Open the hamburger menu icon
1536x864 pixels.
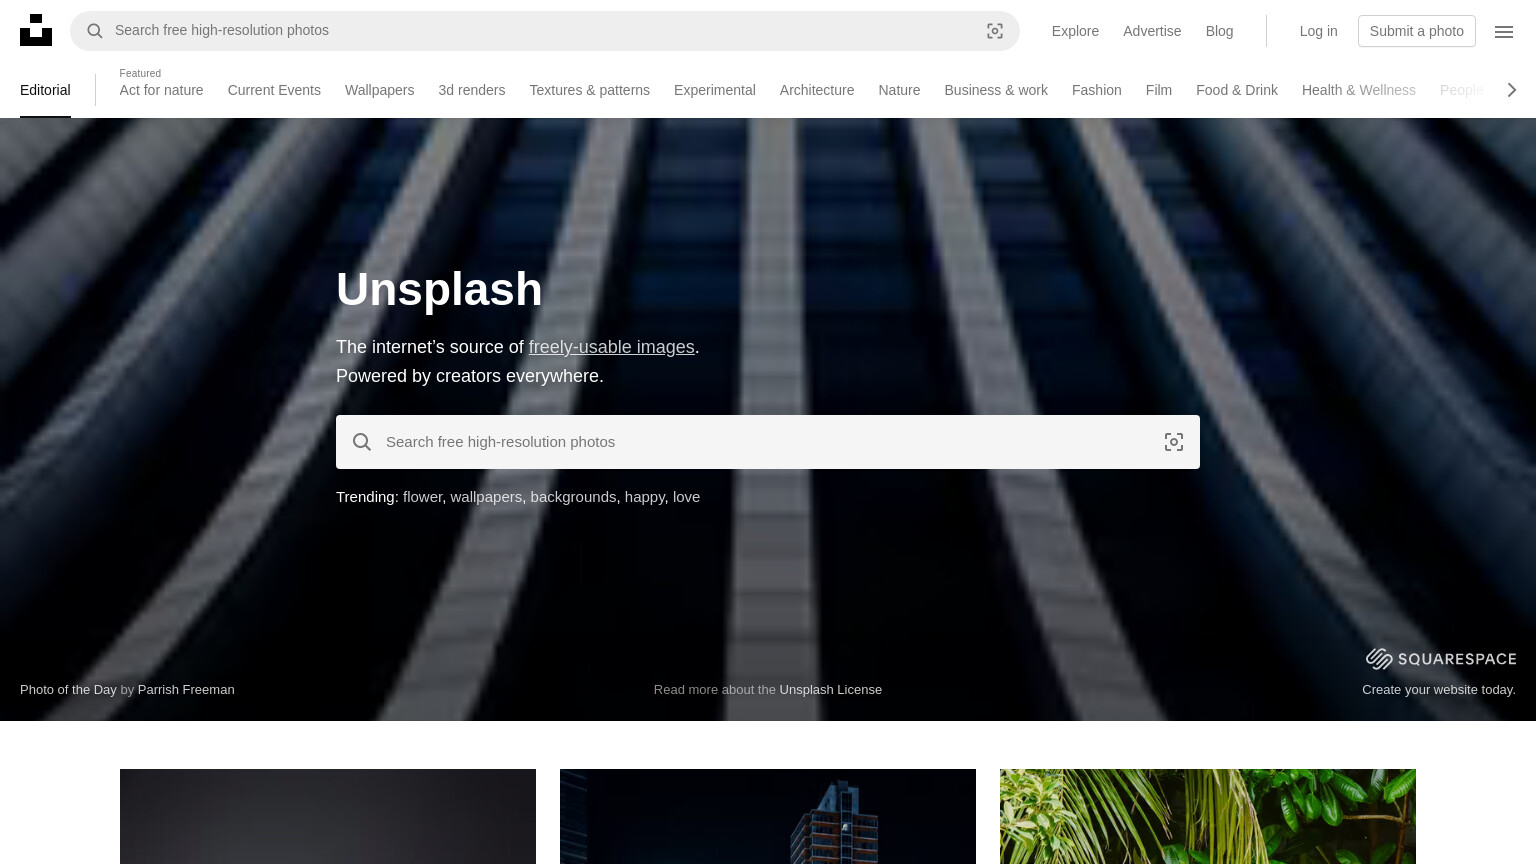(1504, 31)
